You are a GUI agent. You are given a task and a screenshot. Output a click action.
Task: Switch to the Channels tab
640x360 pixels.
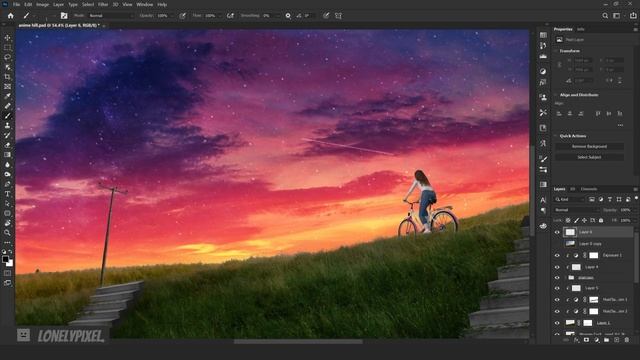pyautogui.click(x=589, y=189)
